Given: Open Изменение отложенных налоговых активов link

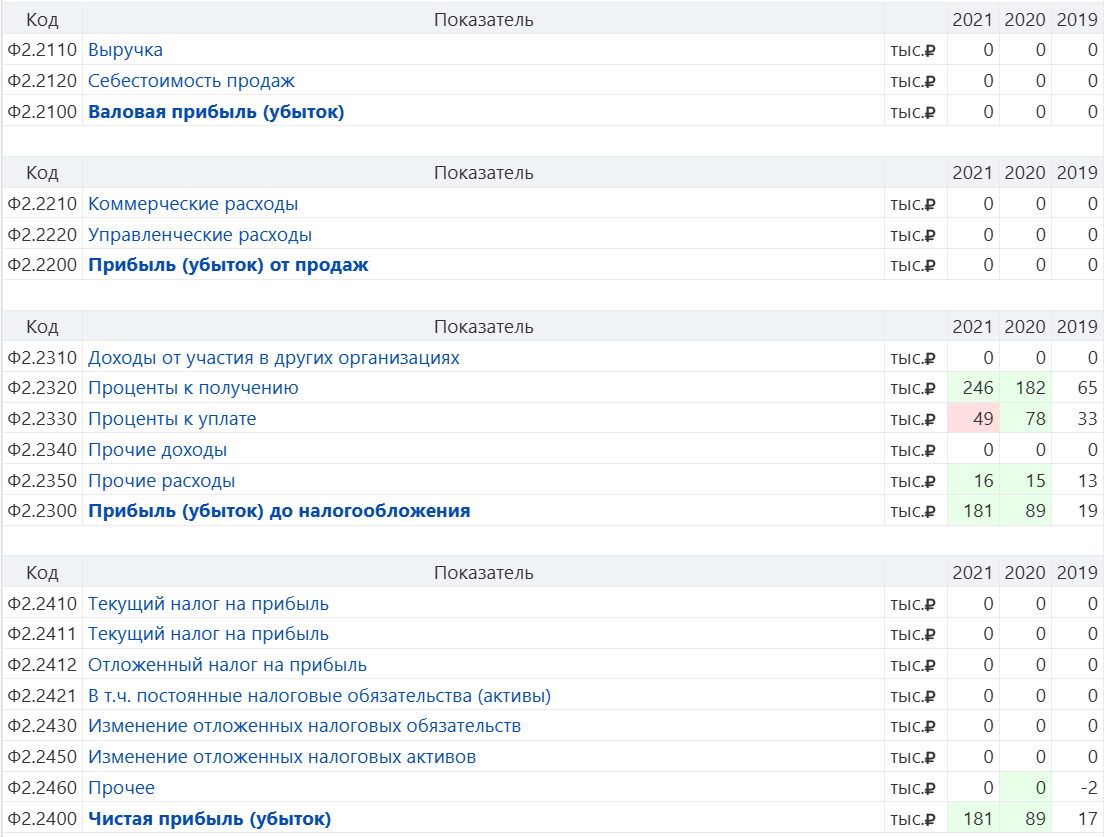Looking at the screenshot, I should [282, 757].
